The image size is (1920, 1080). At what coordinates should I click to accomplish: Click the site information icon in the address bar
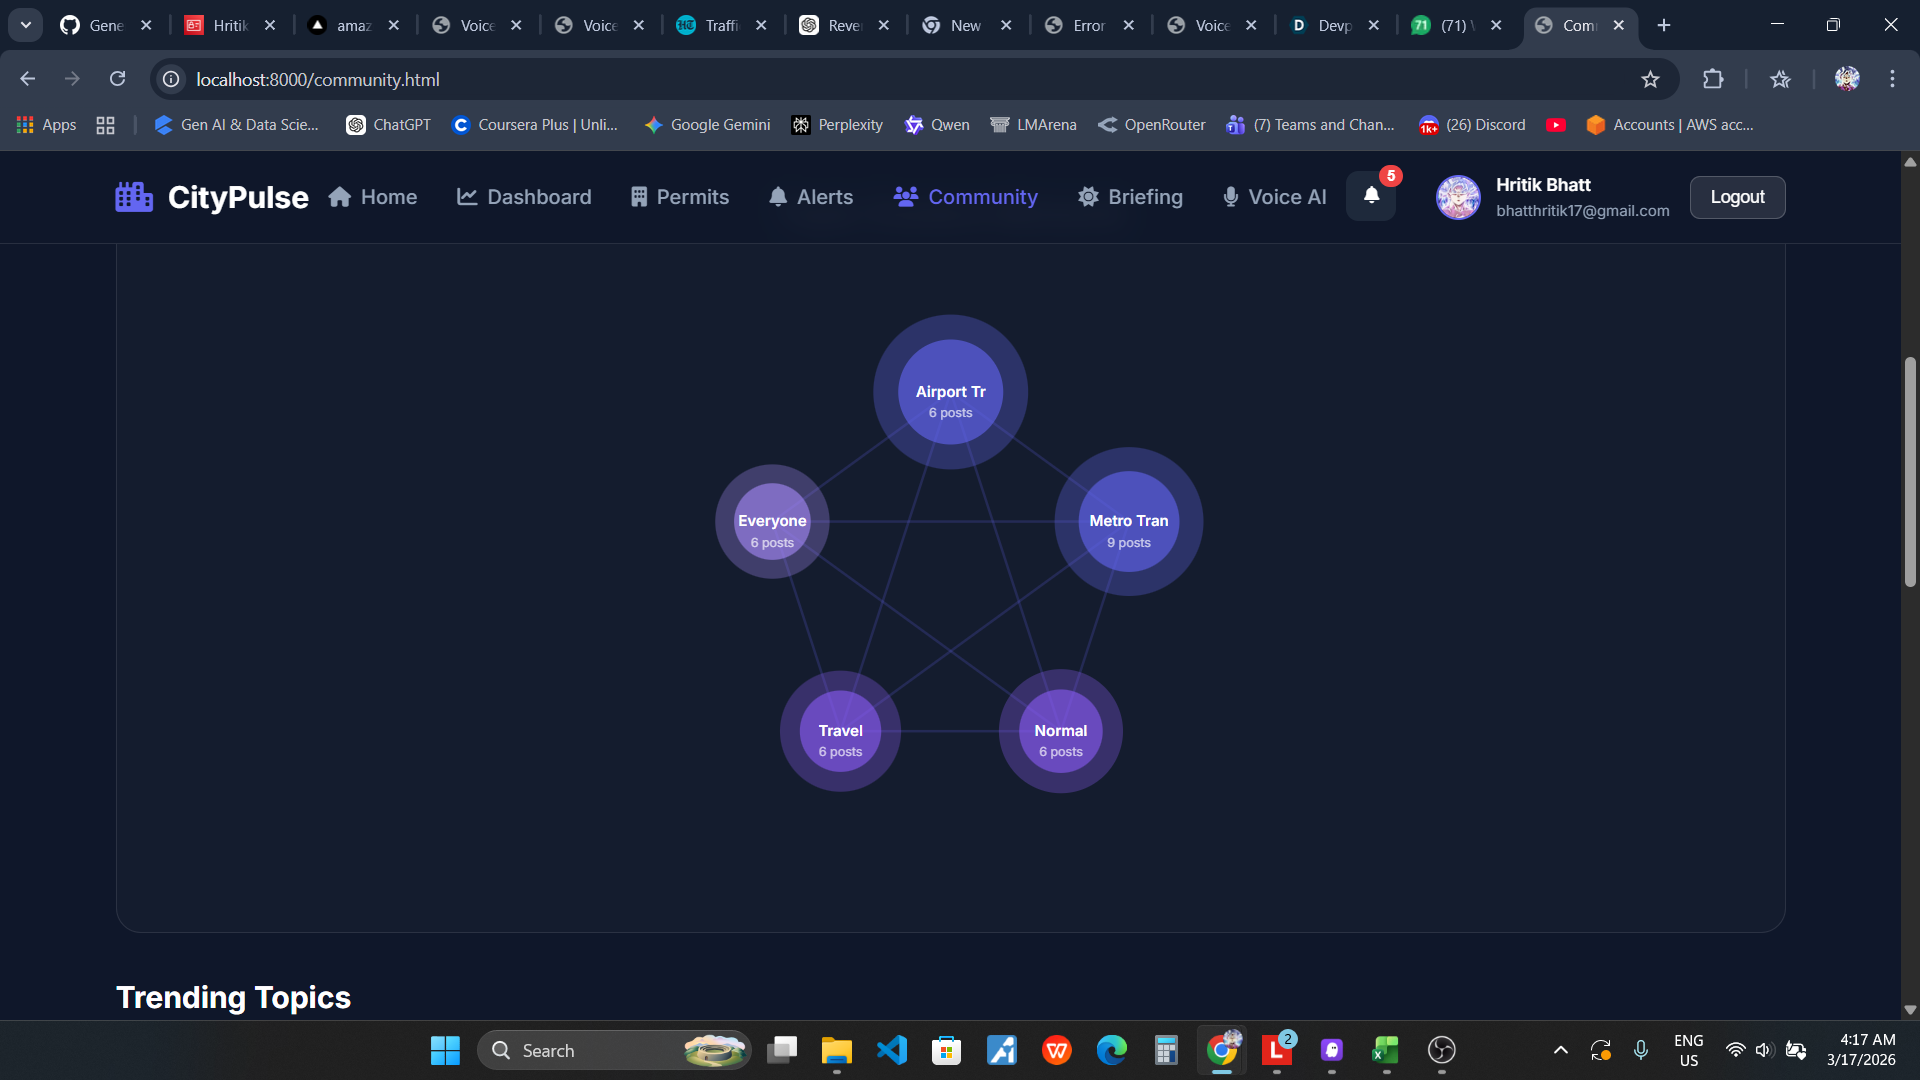pyautogui.click(x=172, y=79)
